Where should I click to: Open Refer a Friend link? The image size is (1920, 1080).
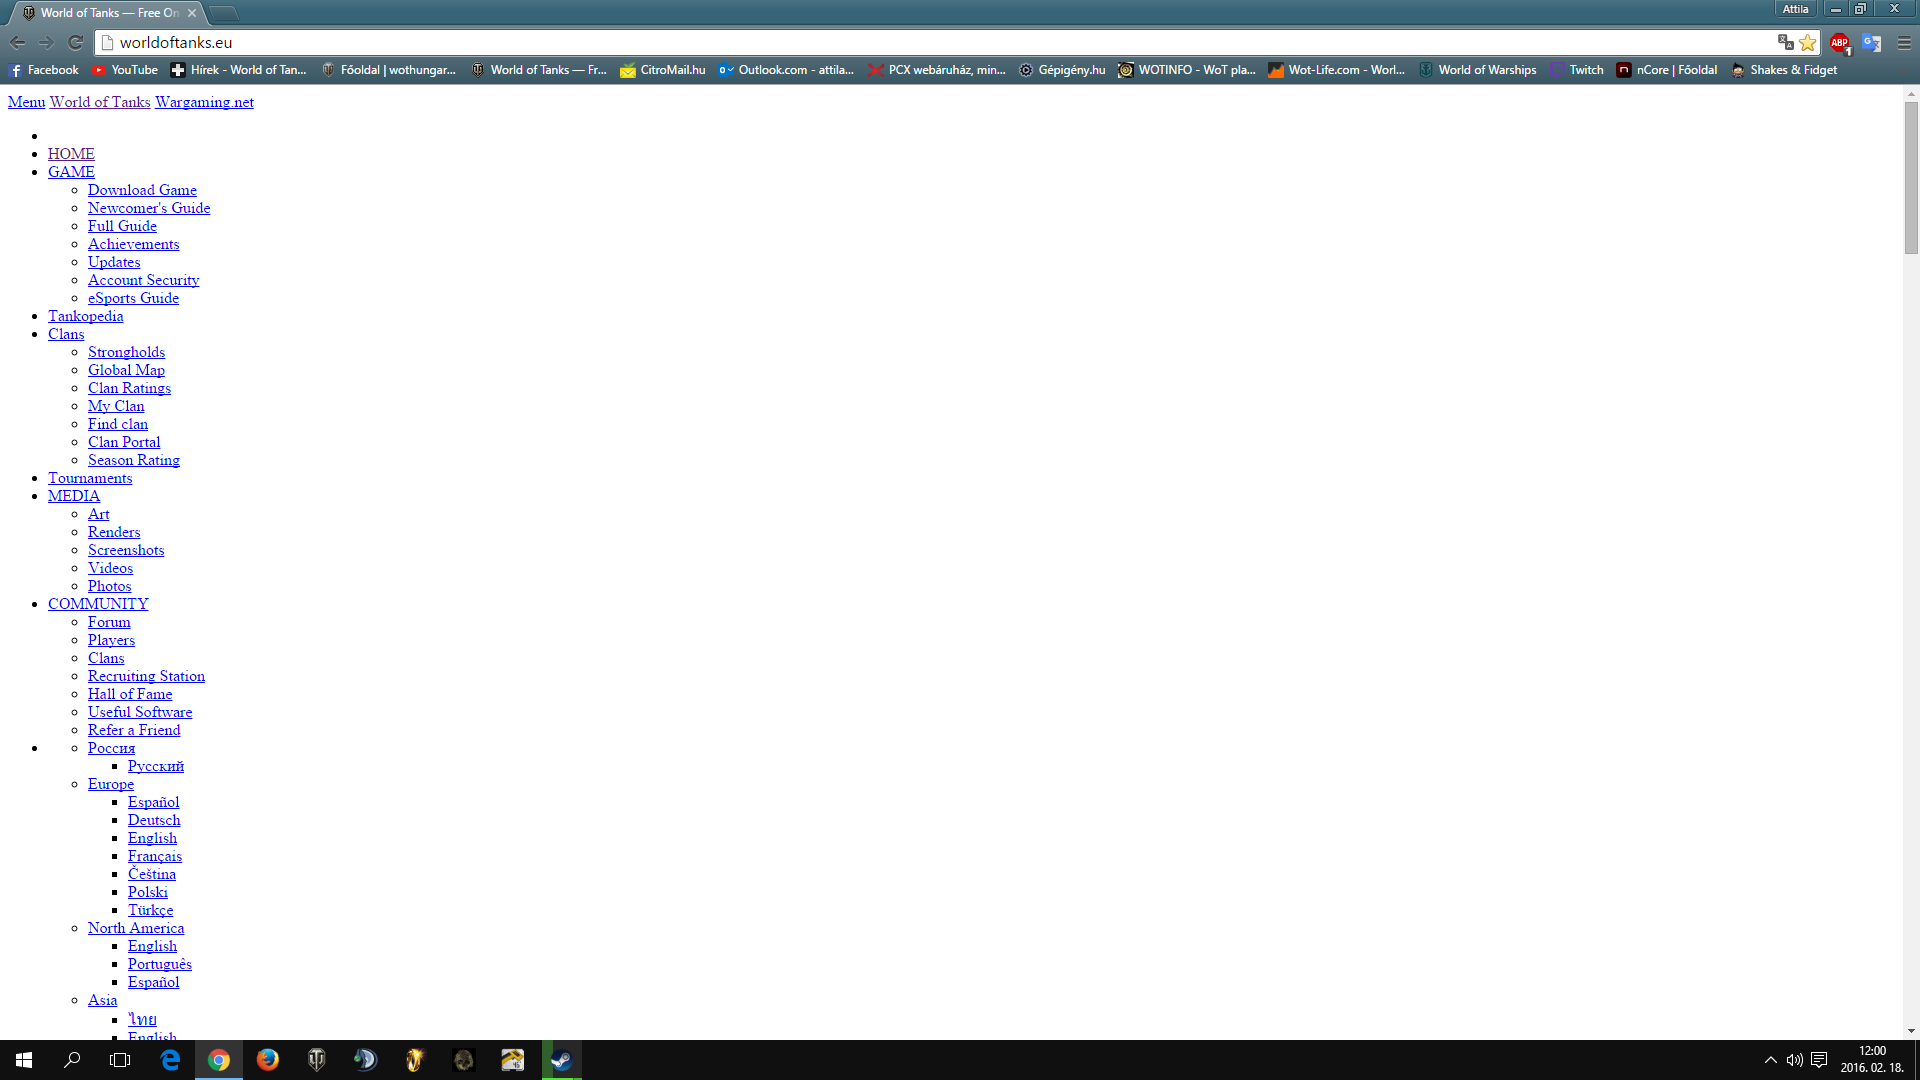pos(134,730)
